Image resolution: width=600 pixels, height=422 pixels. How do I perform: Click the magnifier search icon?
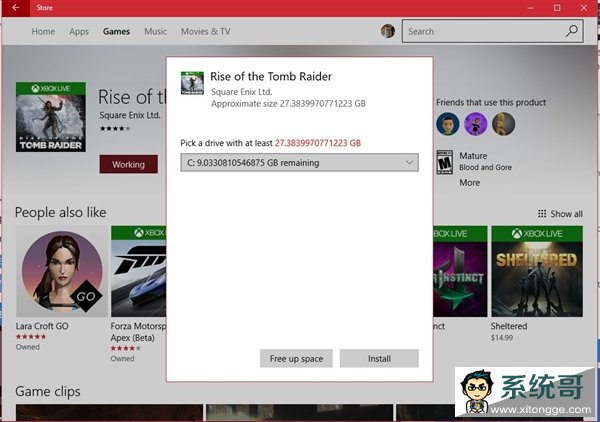[572, 31]
